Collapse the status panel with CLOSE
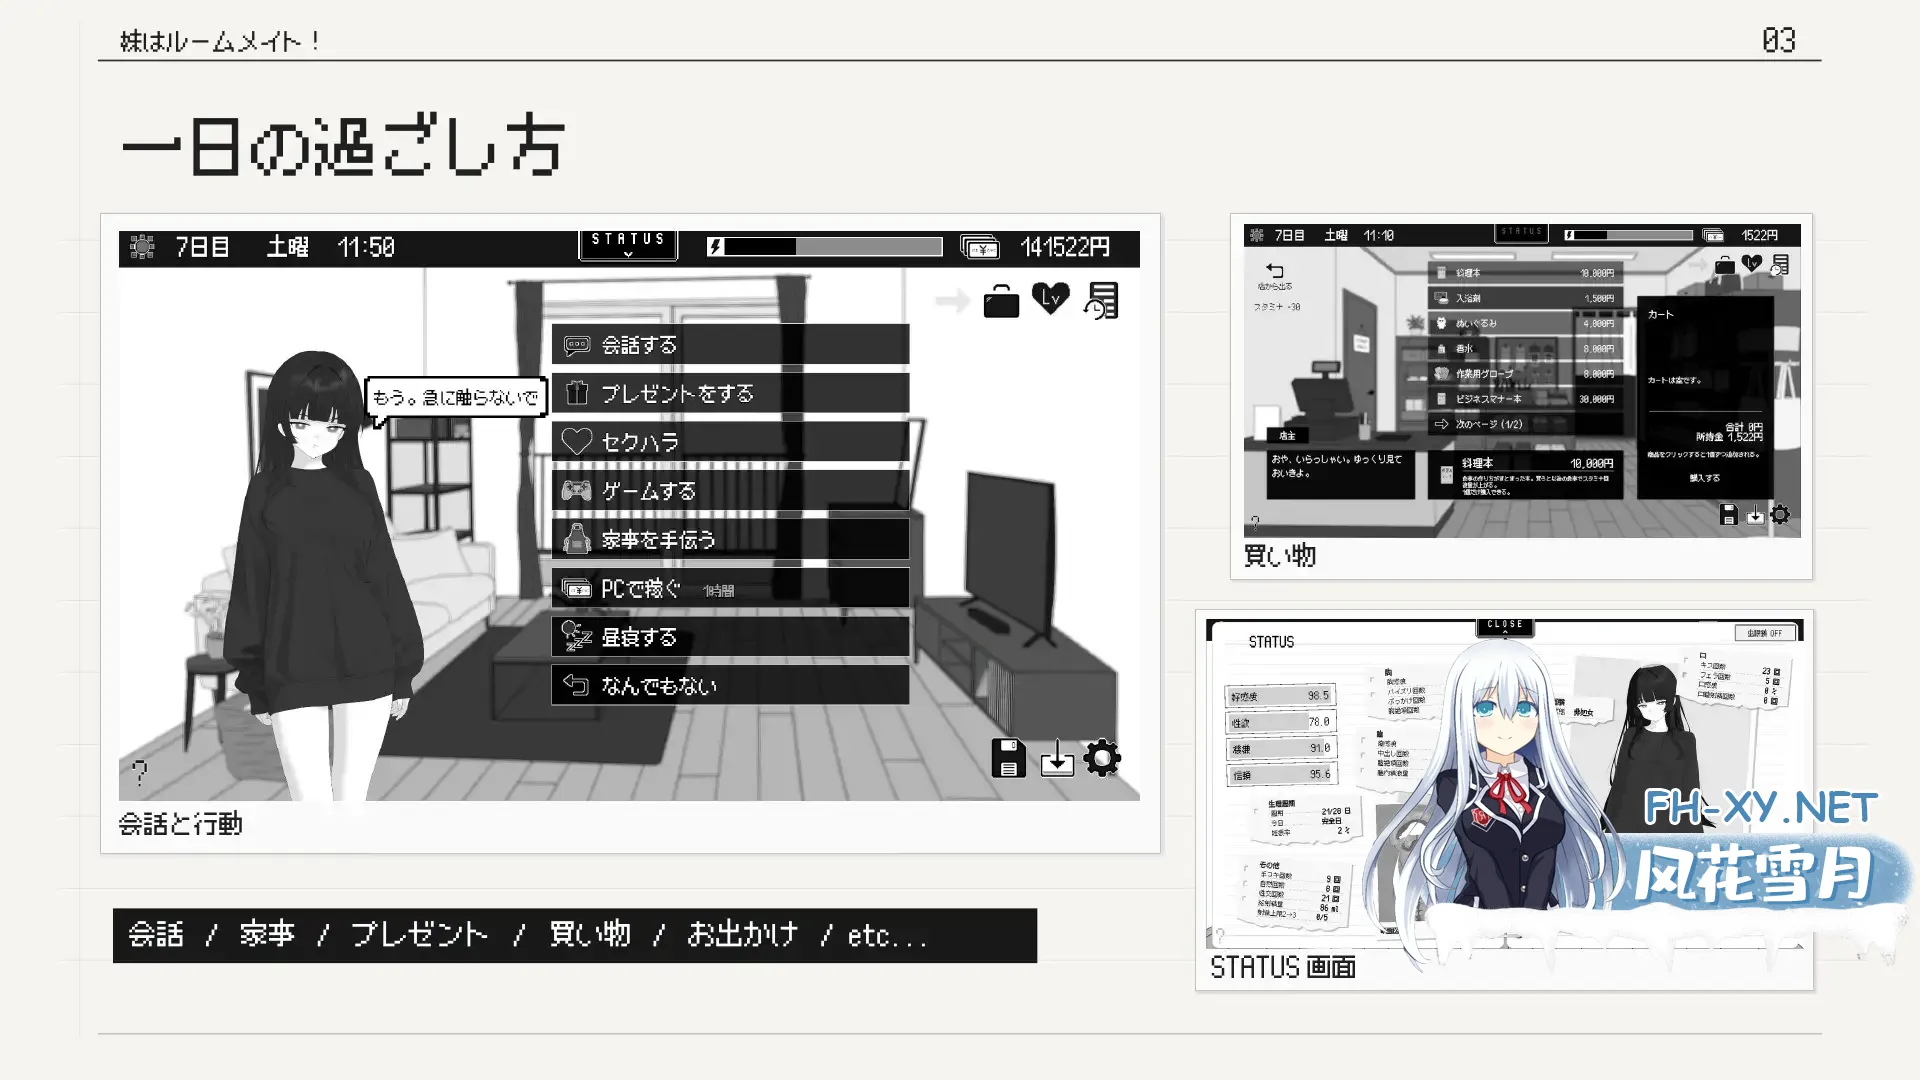Screen dimensions: 1920x1080 pos(1505,627)
